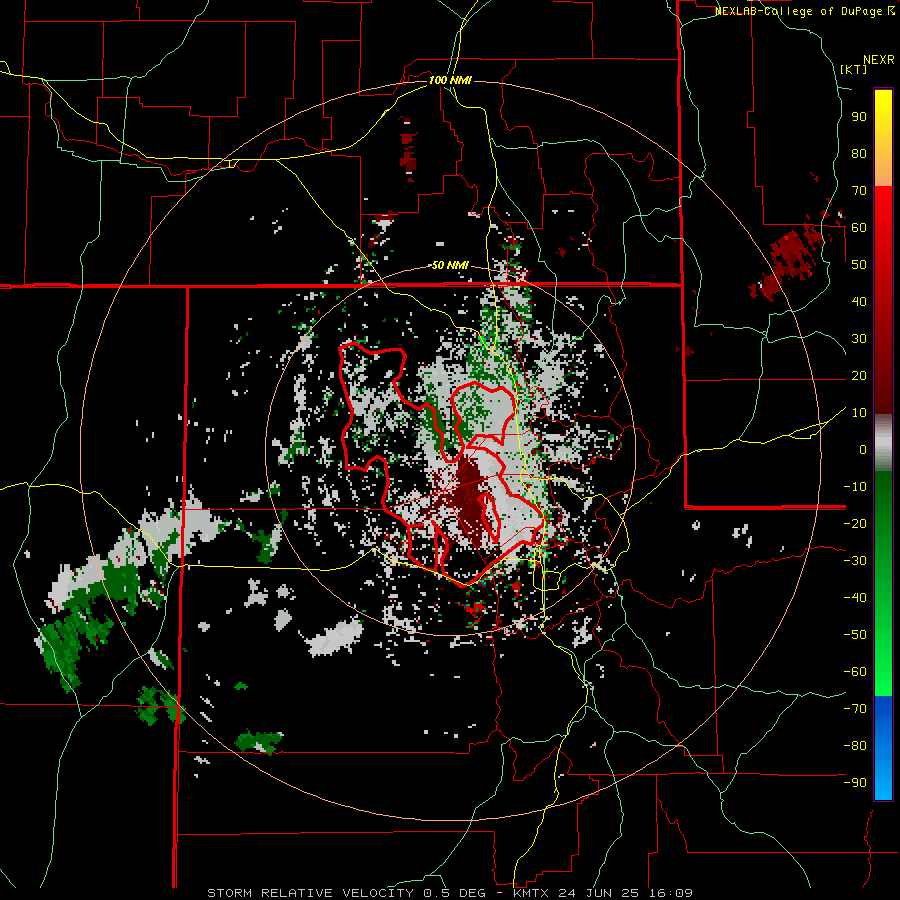Image resolution: width=900 pixels, height=900 pixels.
Task: Click "STORM RELATIVE VELOCITY" in the footer
Action: [x=310, y=893]
